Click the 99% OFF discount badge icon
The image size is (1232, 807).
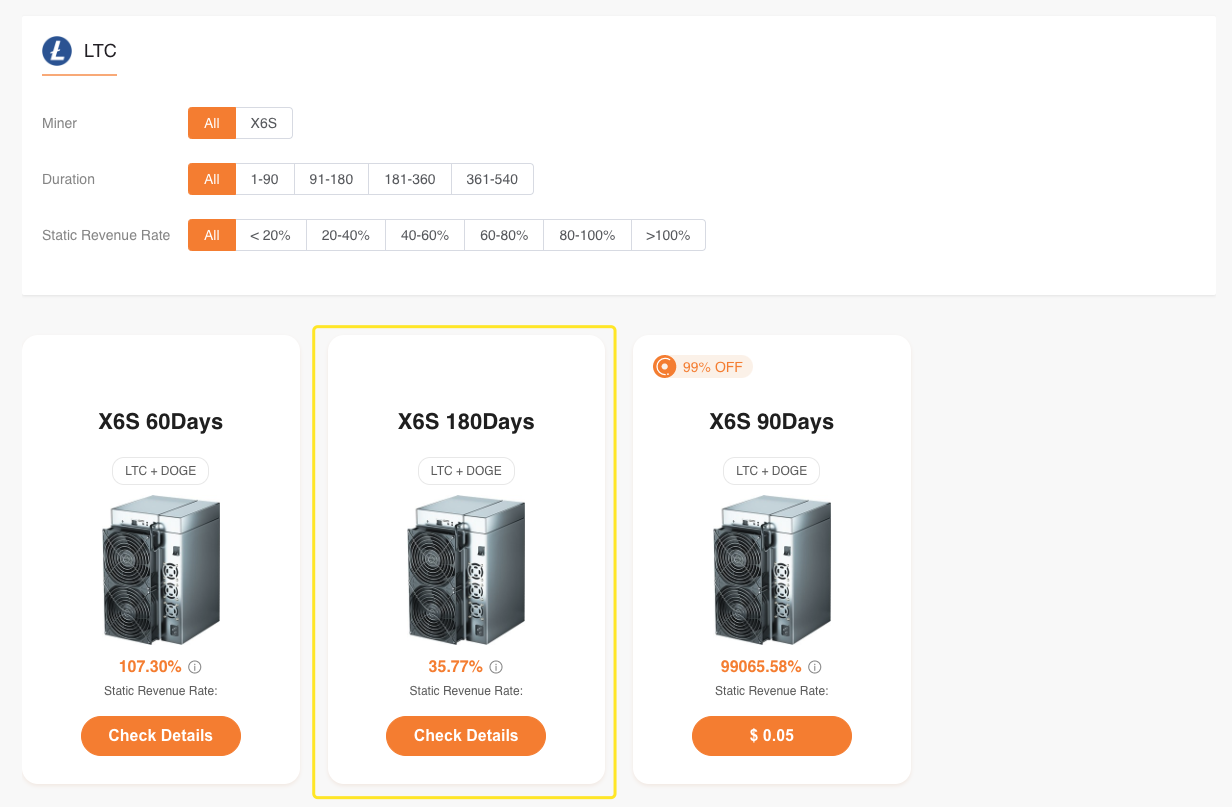click(x=664, y=367)
